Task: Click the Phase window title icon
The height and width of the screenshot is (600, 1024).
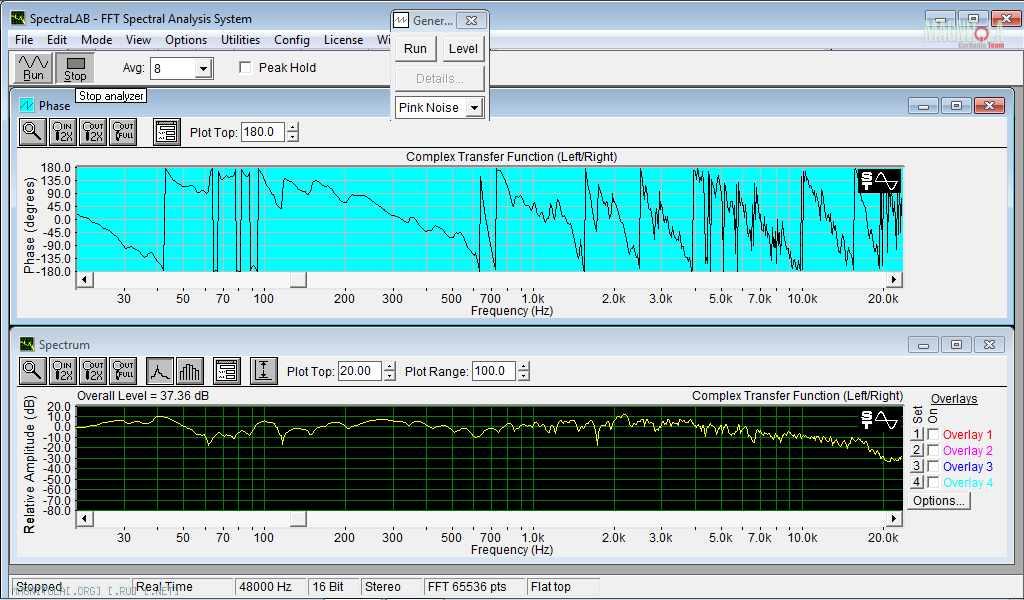Action: (x=27, y=105)
